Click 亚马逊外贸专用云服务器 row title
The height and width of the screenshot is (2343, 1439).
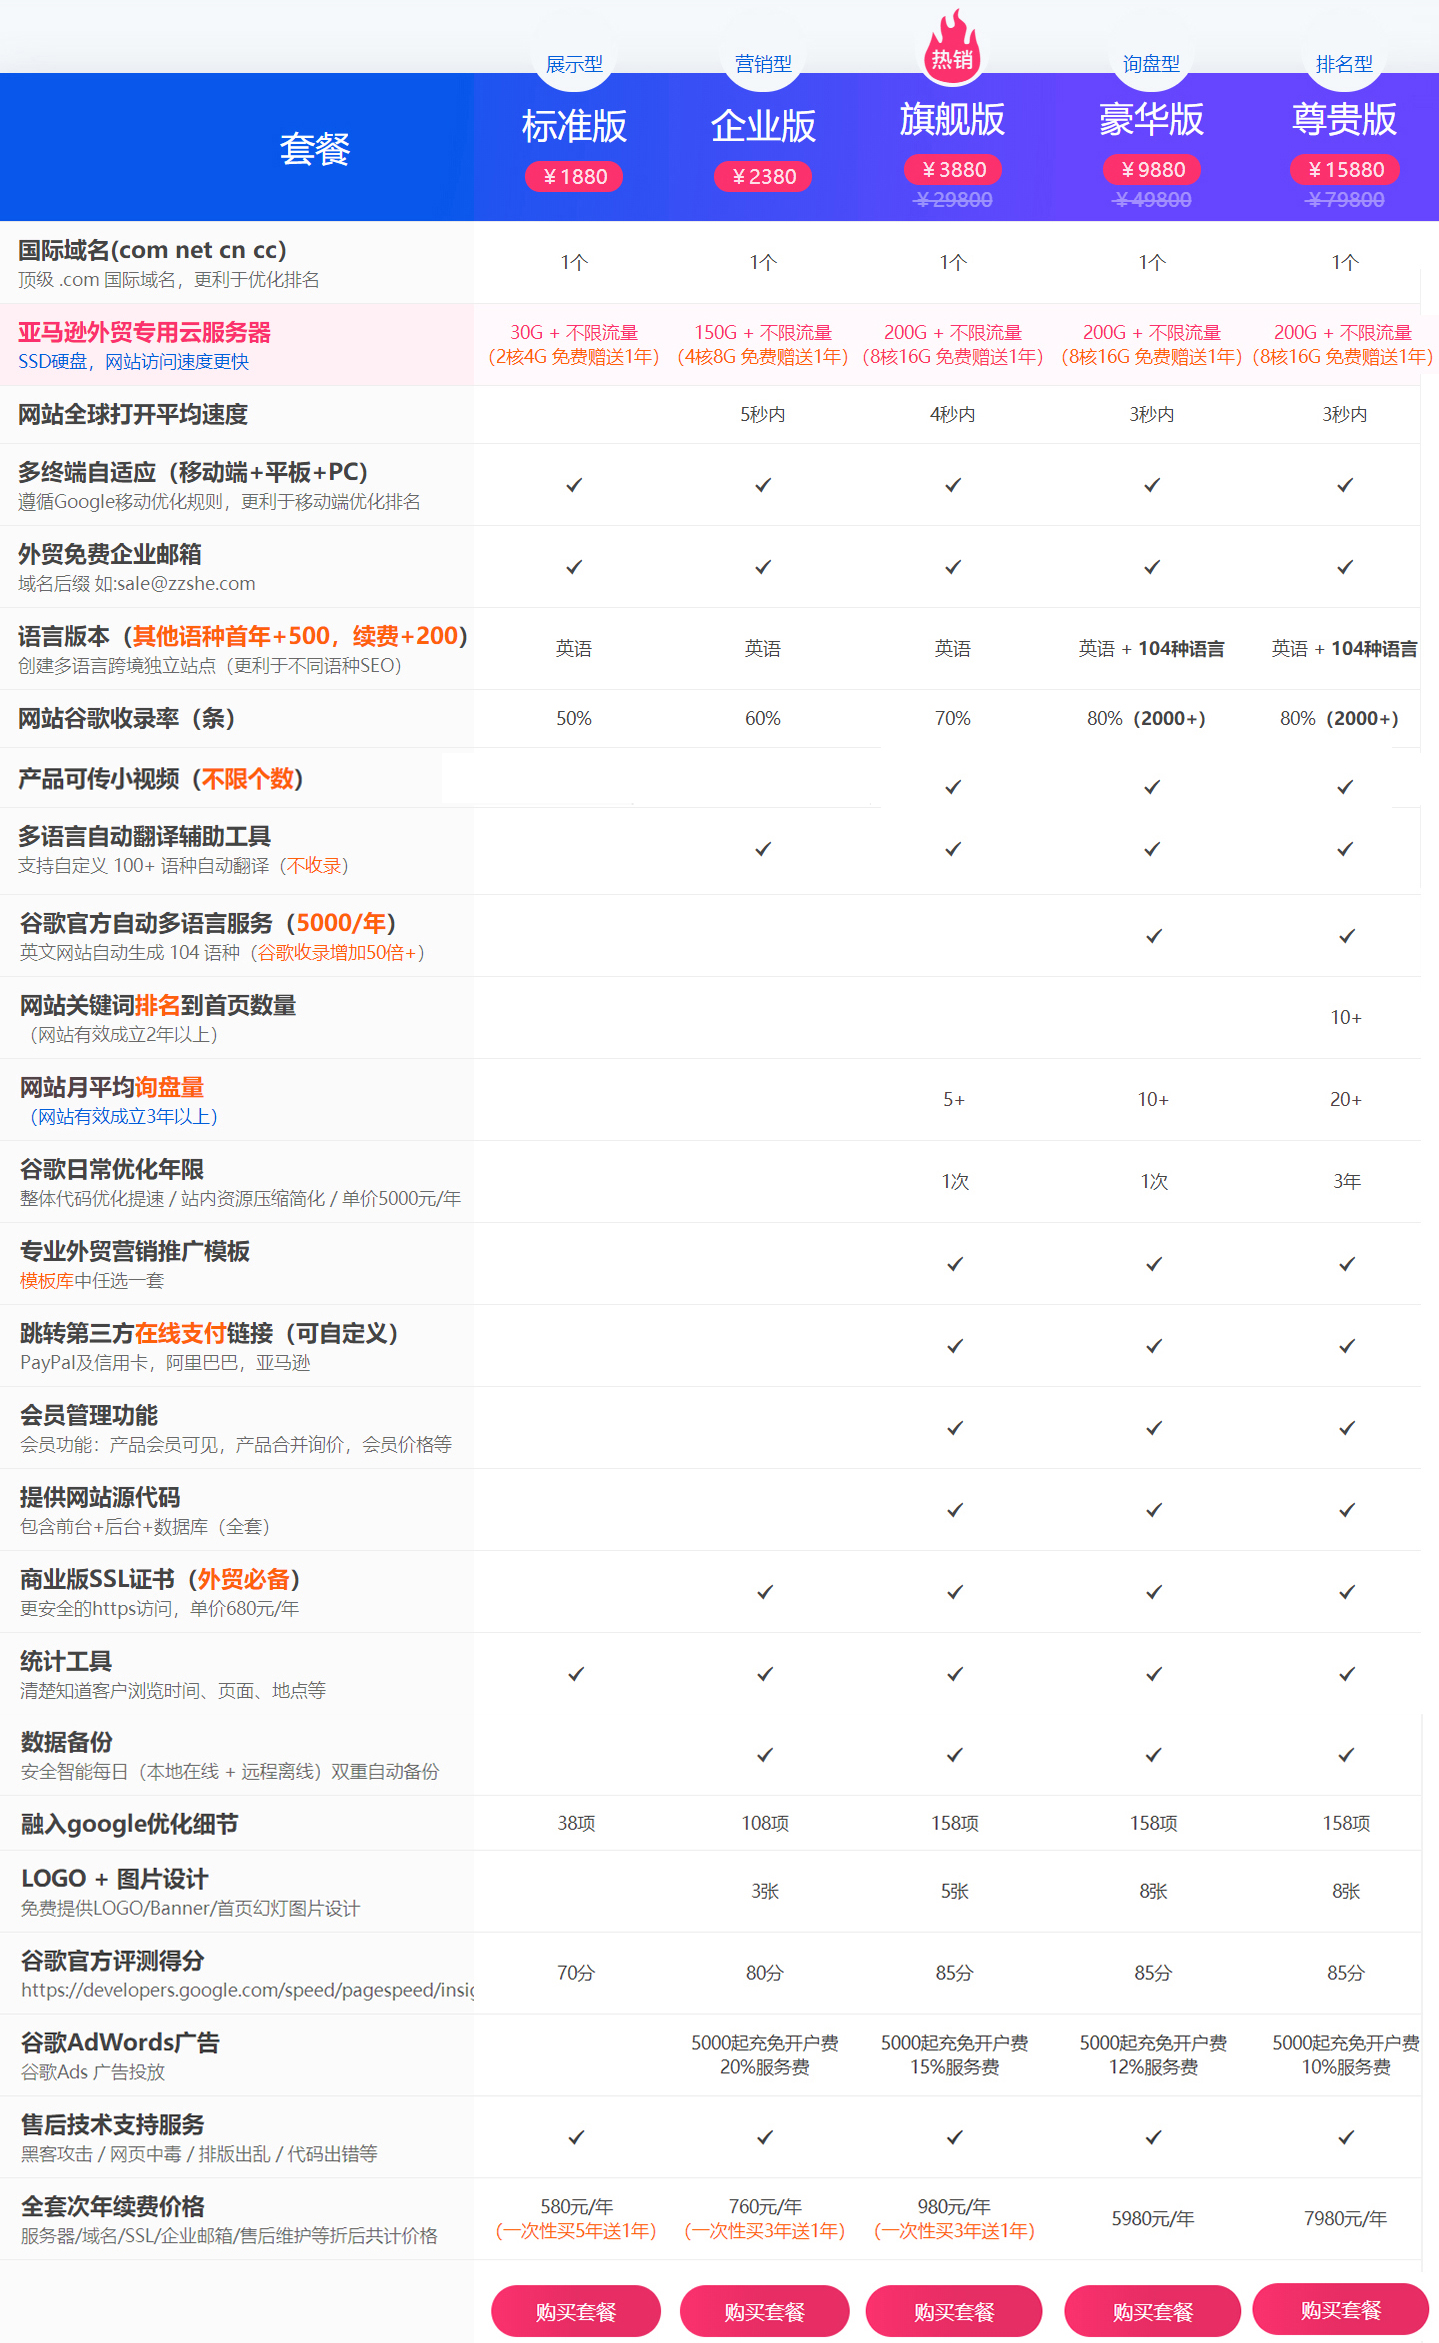pyautogui.click(x=145, y=332)
